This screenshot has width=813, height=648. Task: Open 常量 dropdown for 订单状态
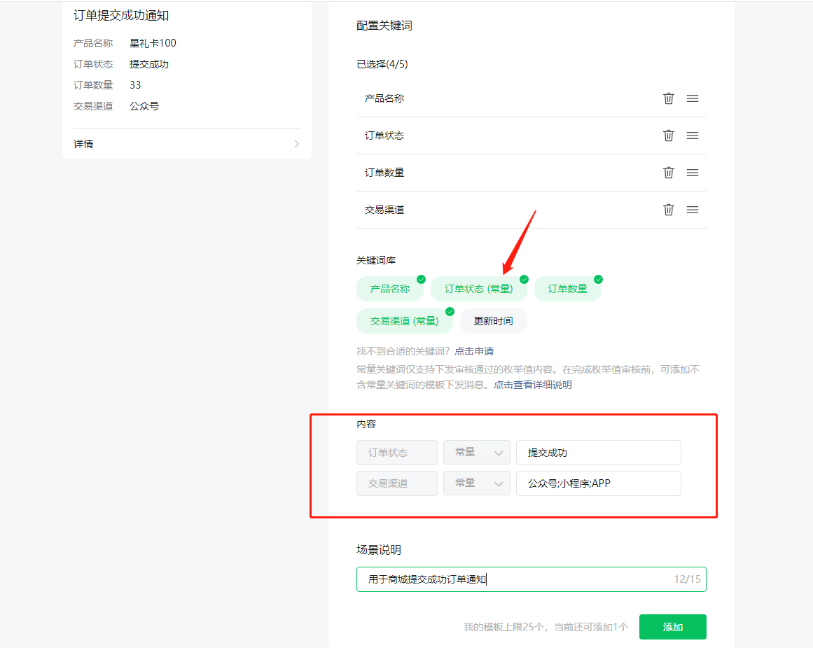click(476, 453)
